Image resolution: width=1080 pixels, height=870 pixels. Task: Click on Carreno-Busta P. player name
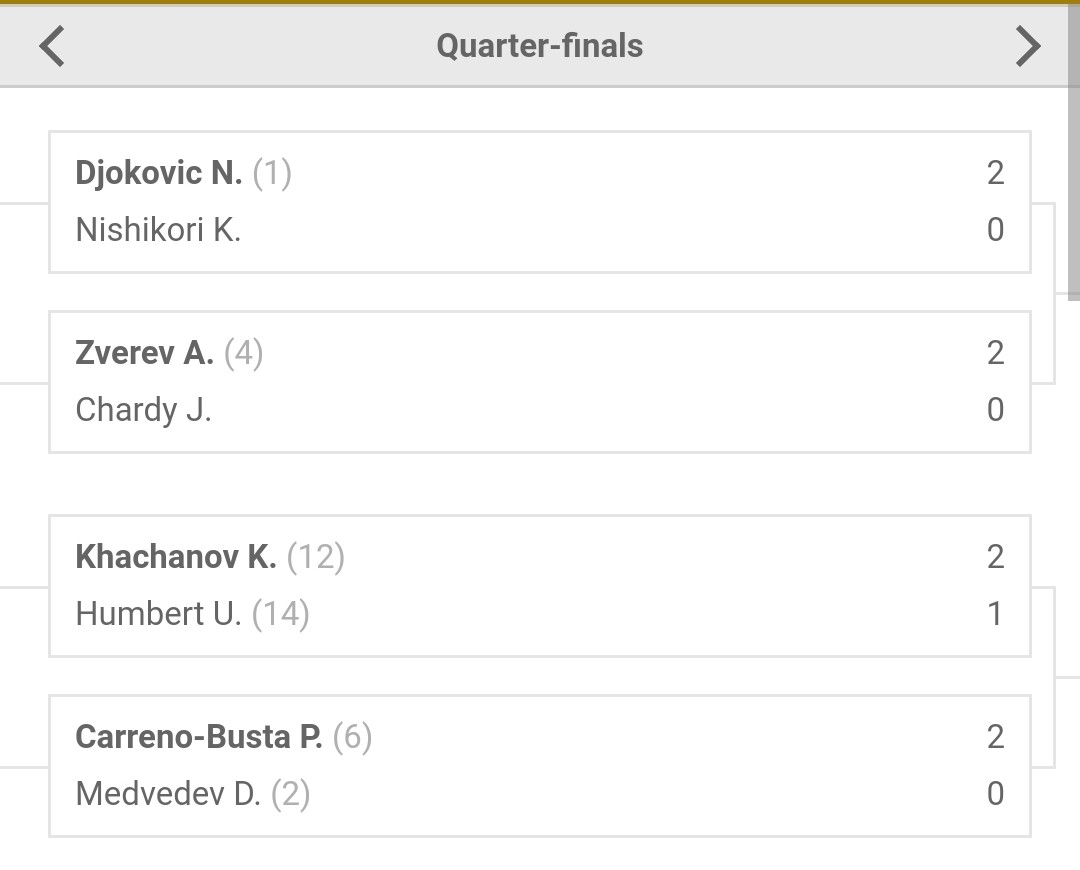198,737
